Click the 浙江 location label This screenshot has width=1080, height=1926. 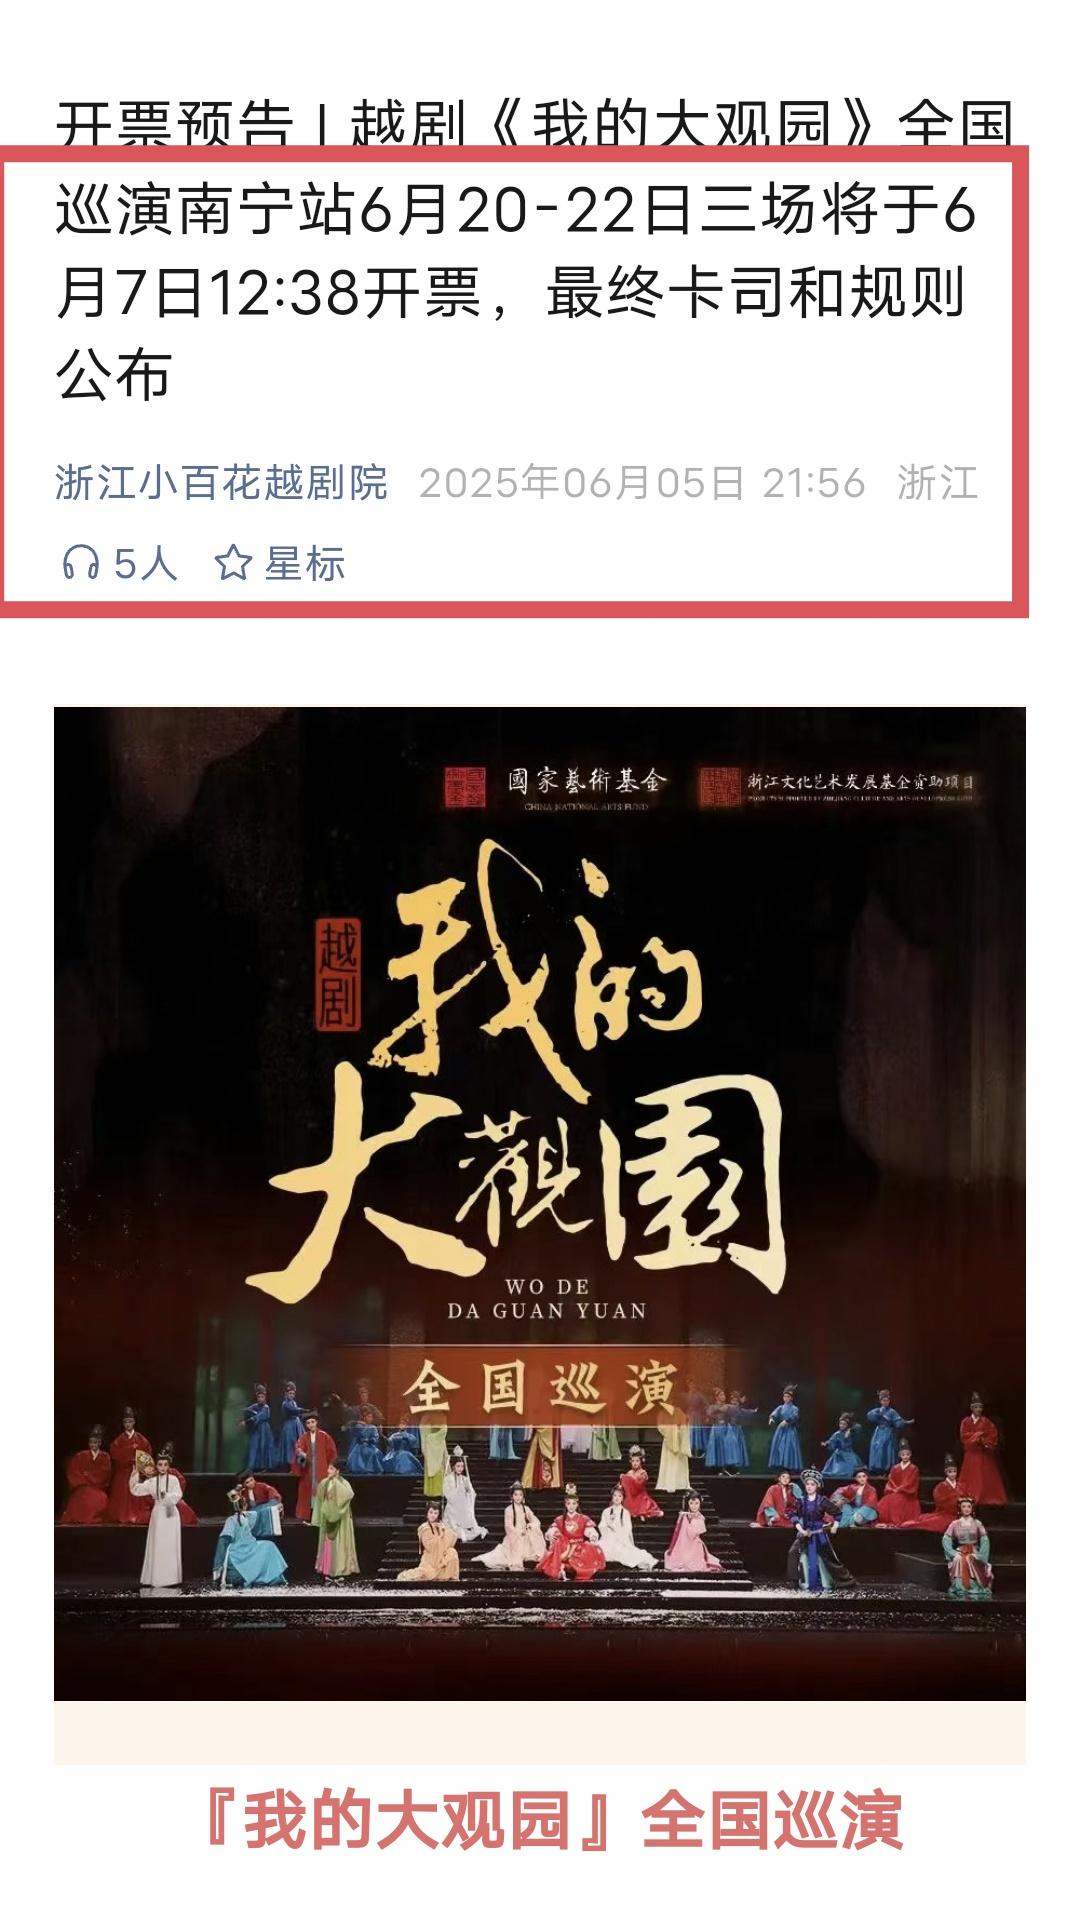[937, 483]
